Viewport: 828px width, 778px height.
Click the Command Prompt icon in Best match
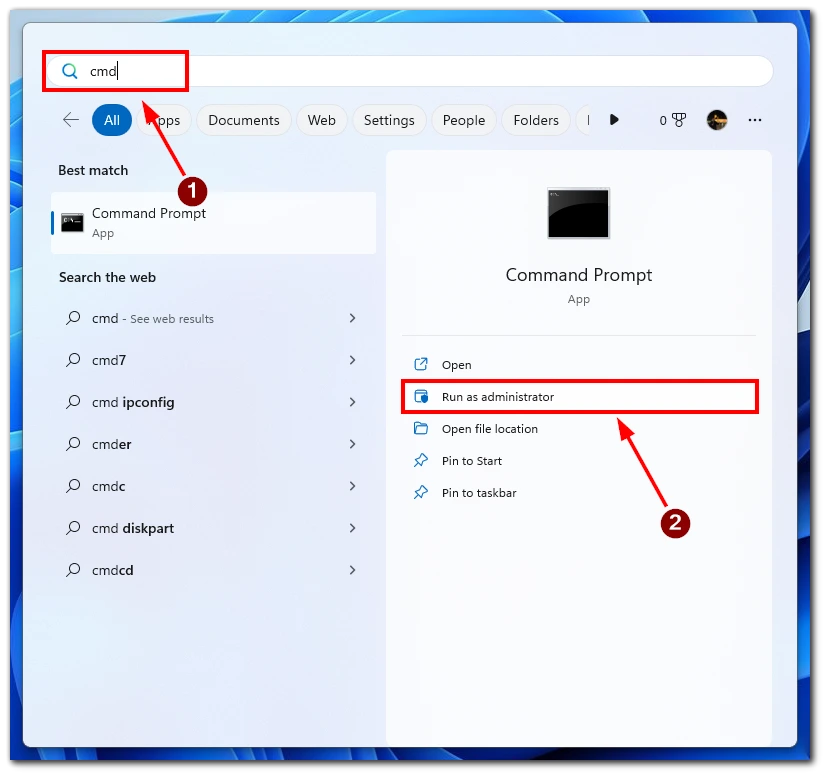(x=72, y=222)
